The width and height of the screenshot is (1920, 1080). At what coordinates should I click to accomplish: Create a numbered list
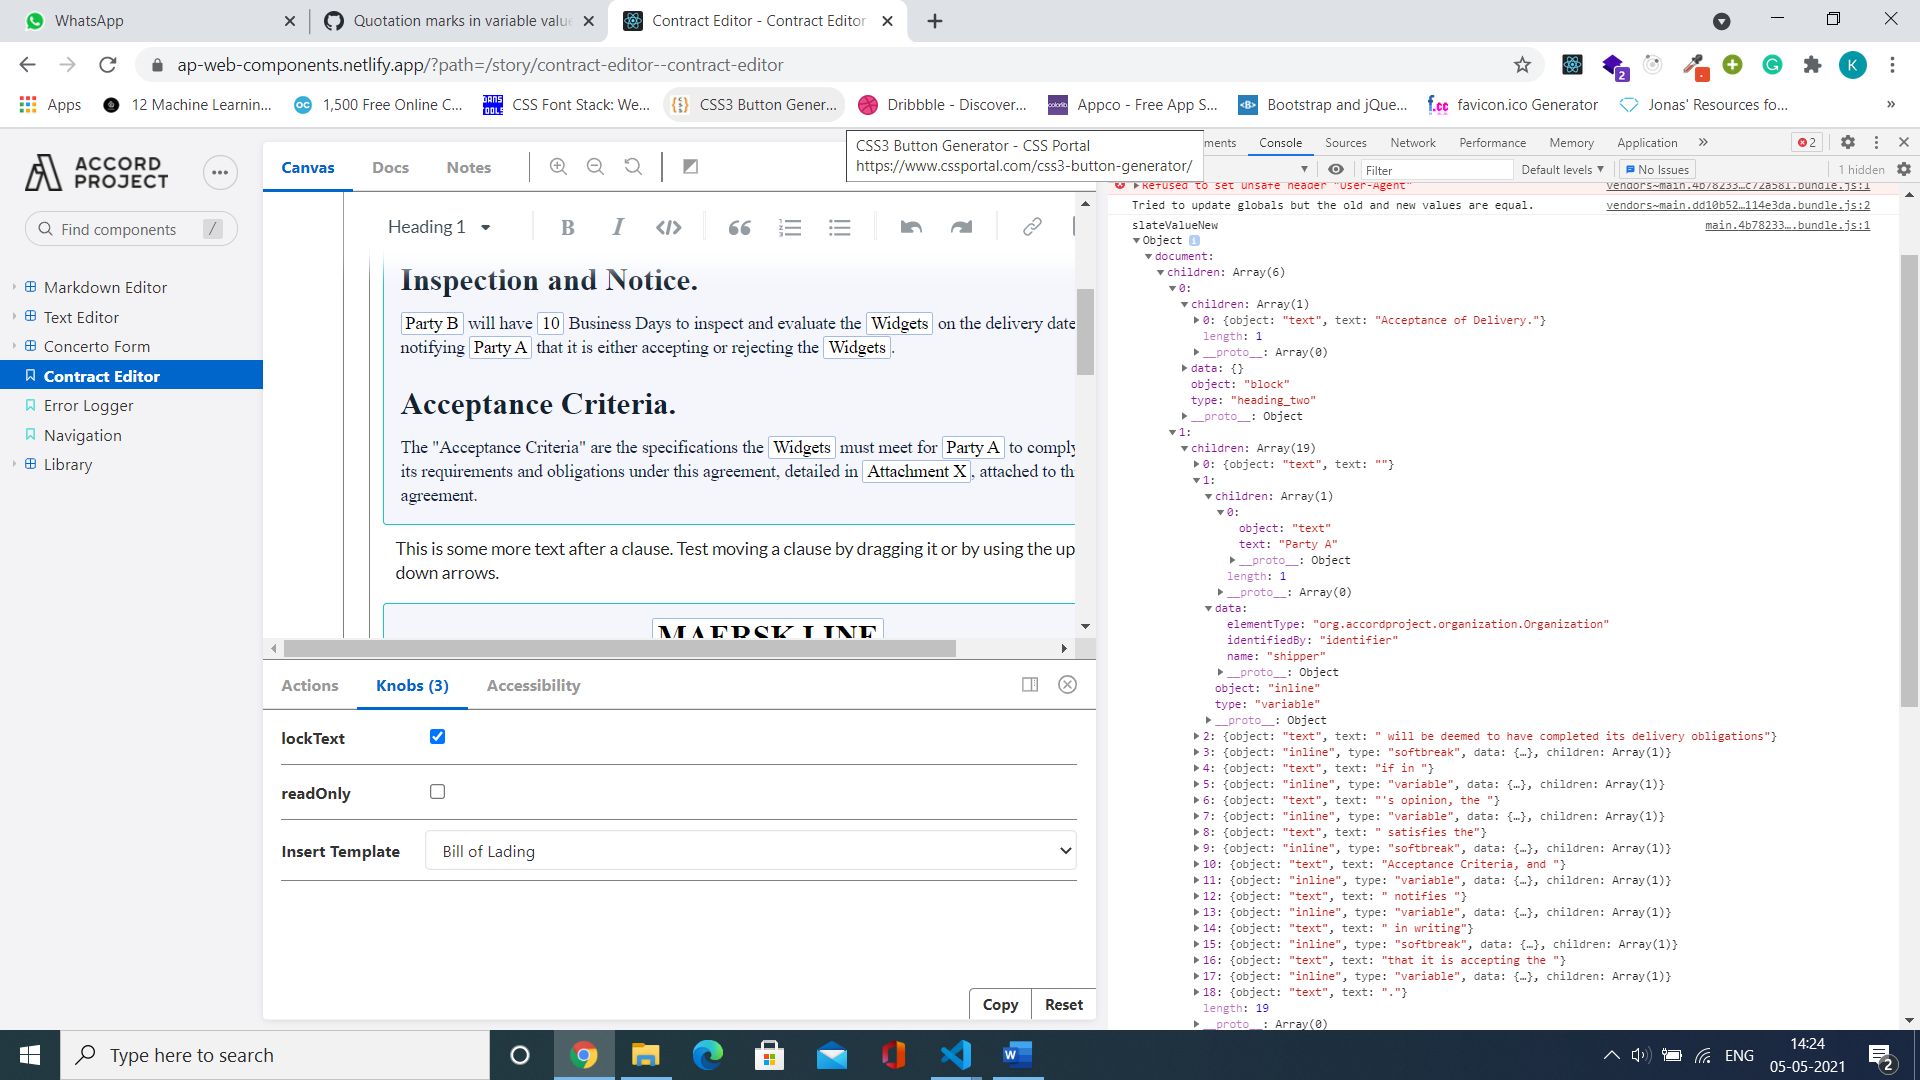click(x=790, y=227)
